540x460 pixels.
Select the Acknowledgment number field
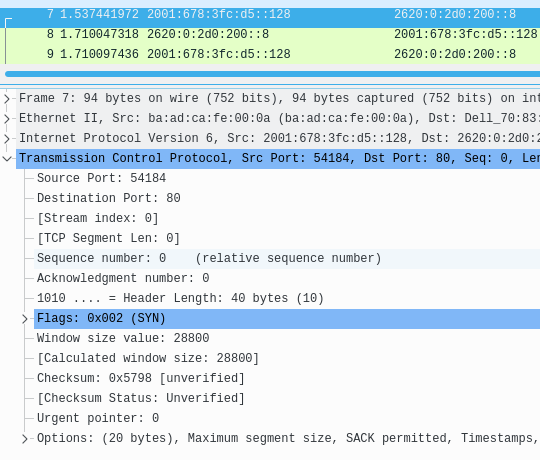pyautogui.click(x=123, y=278)
